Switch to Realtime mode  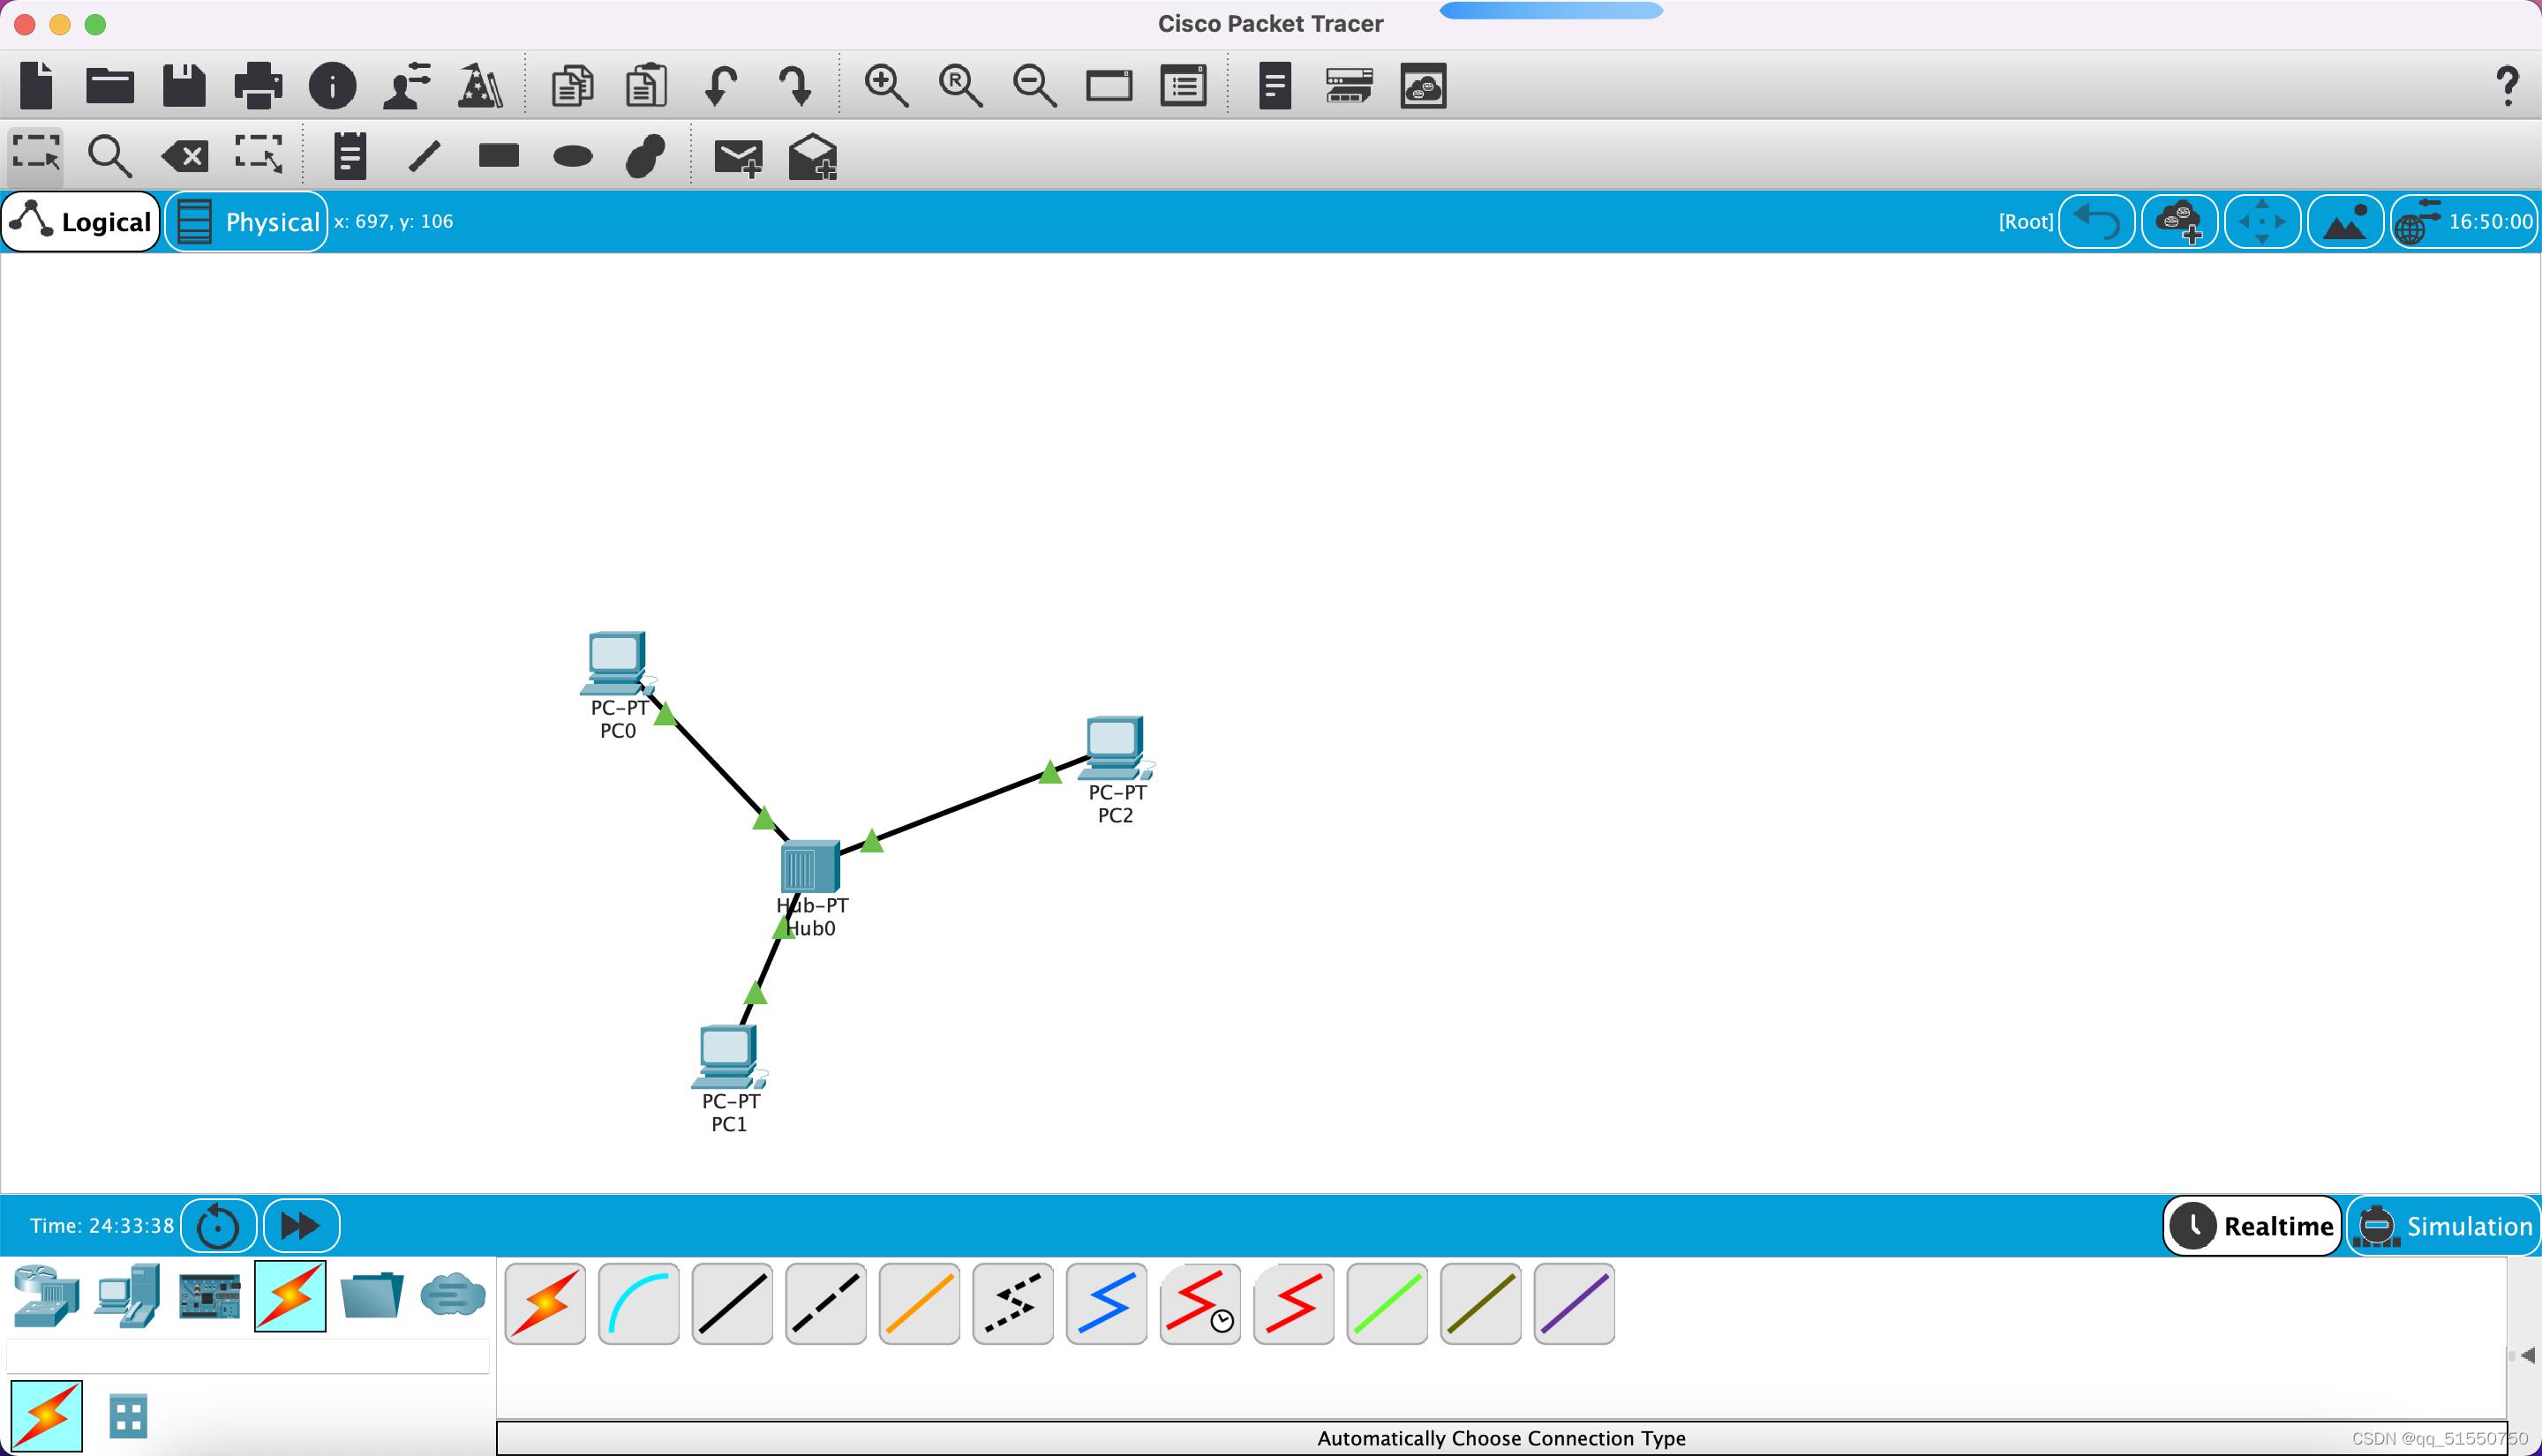2252,1225
